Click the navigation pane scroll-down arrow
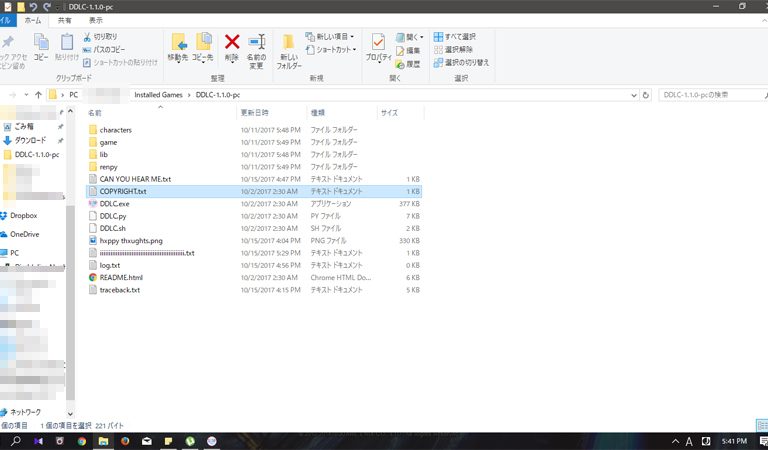 click(70, 414)
